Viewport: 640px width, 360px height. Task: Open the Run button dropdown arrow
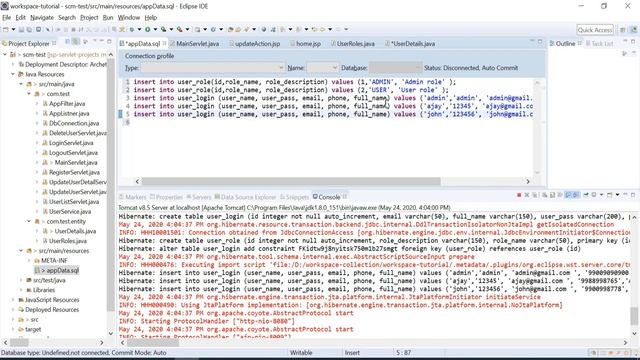155,29
